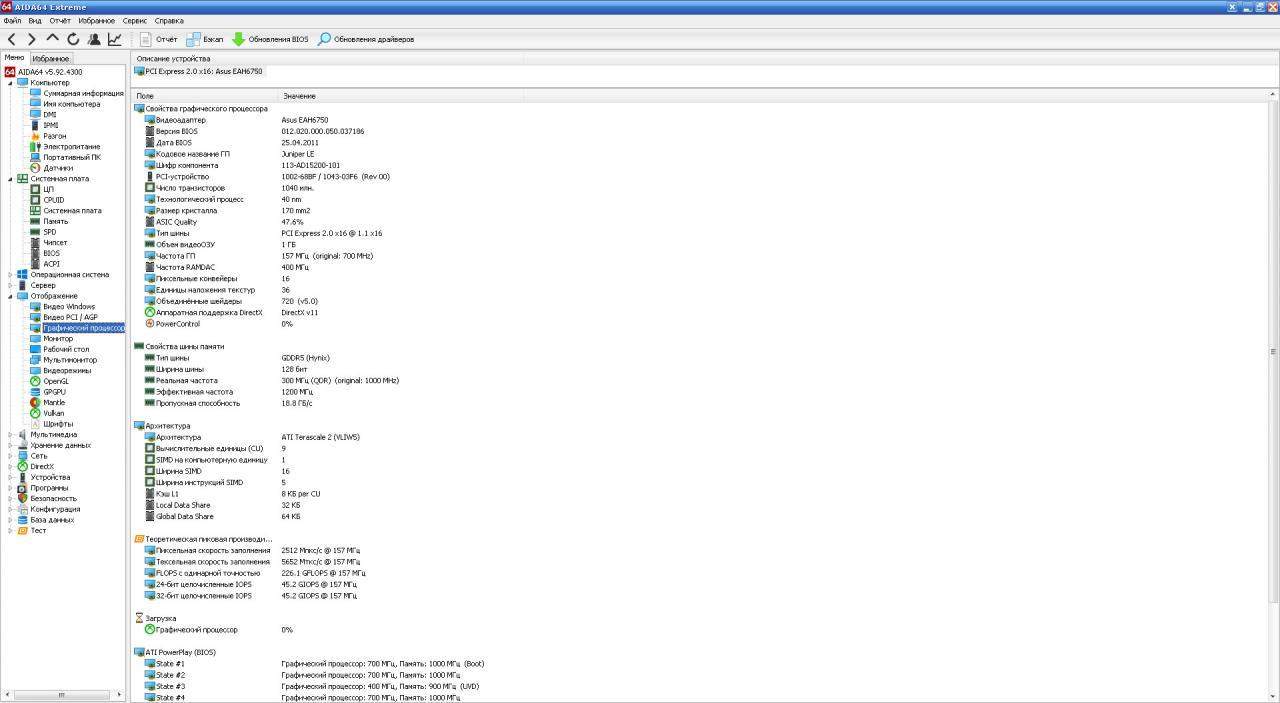Image resolution: width=1280 pixels, height=703 pixels.
Task: Open the Сервис menu
Action: [135, 20]
